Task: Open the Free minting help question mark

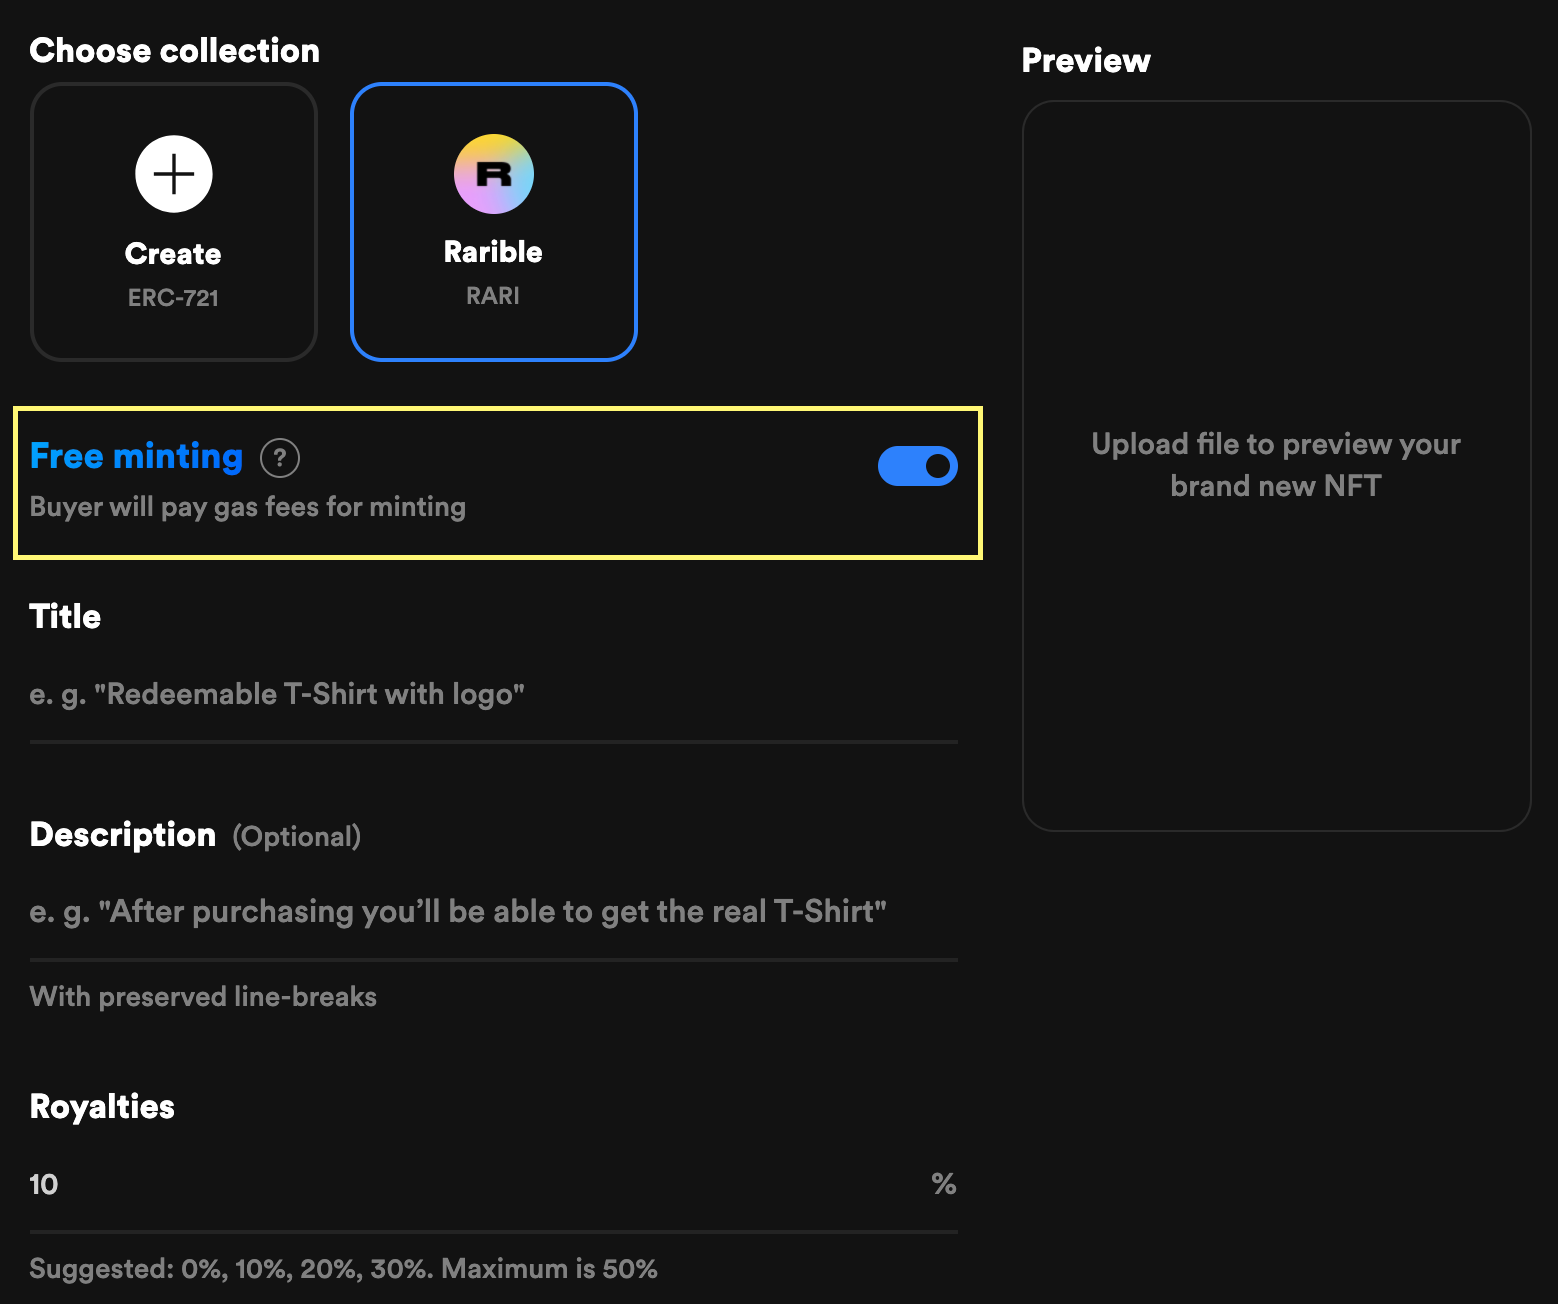Action: pos(280,458)
